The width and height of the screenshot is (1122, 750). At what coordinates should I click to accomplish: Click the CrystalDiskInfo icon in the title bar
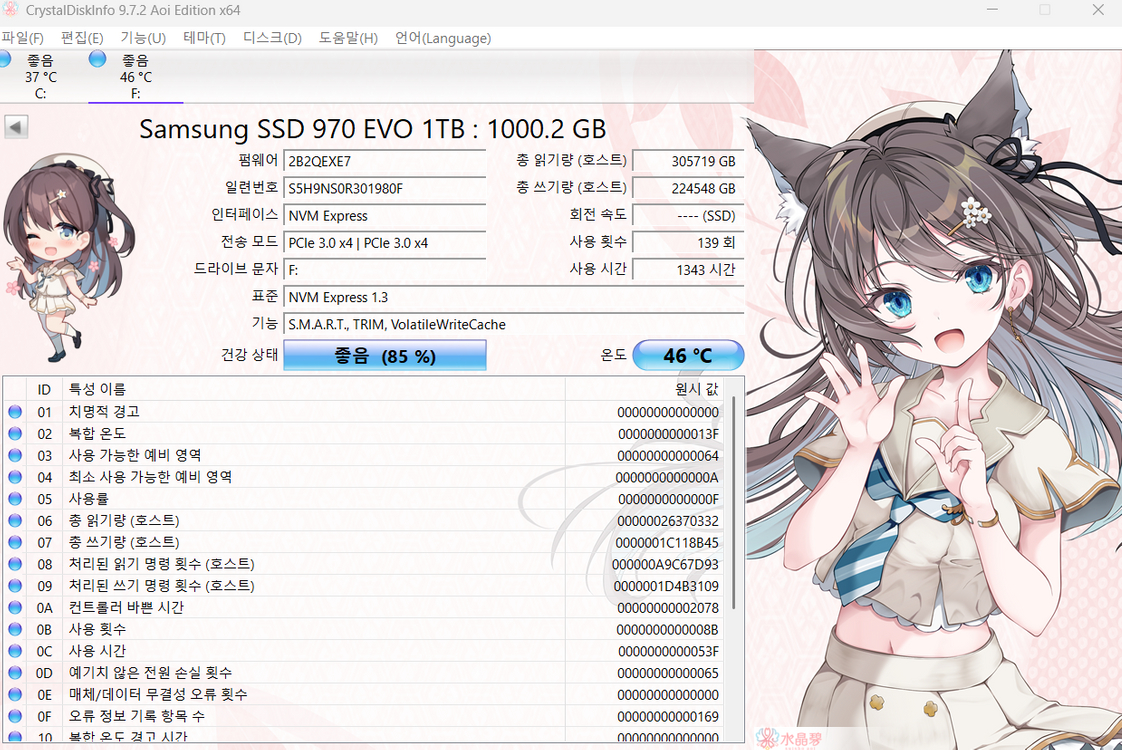click(12, 10)
